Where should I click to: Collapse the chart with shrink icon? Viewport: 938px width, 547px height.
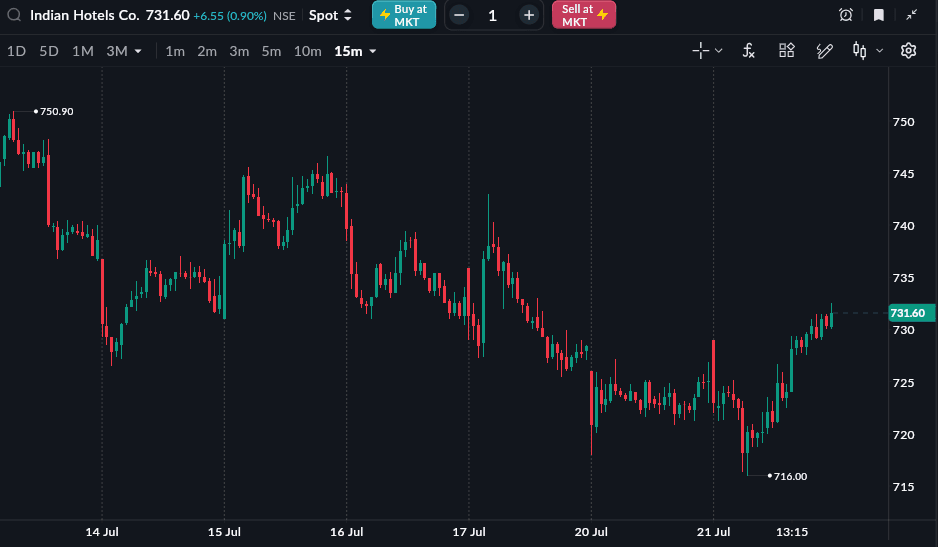tap(912, 15)
